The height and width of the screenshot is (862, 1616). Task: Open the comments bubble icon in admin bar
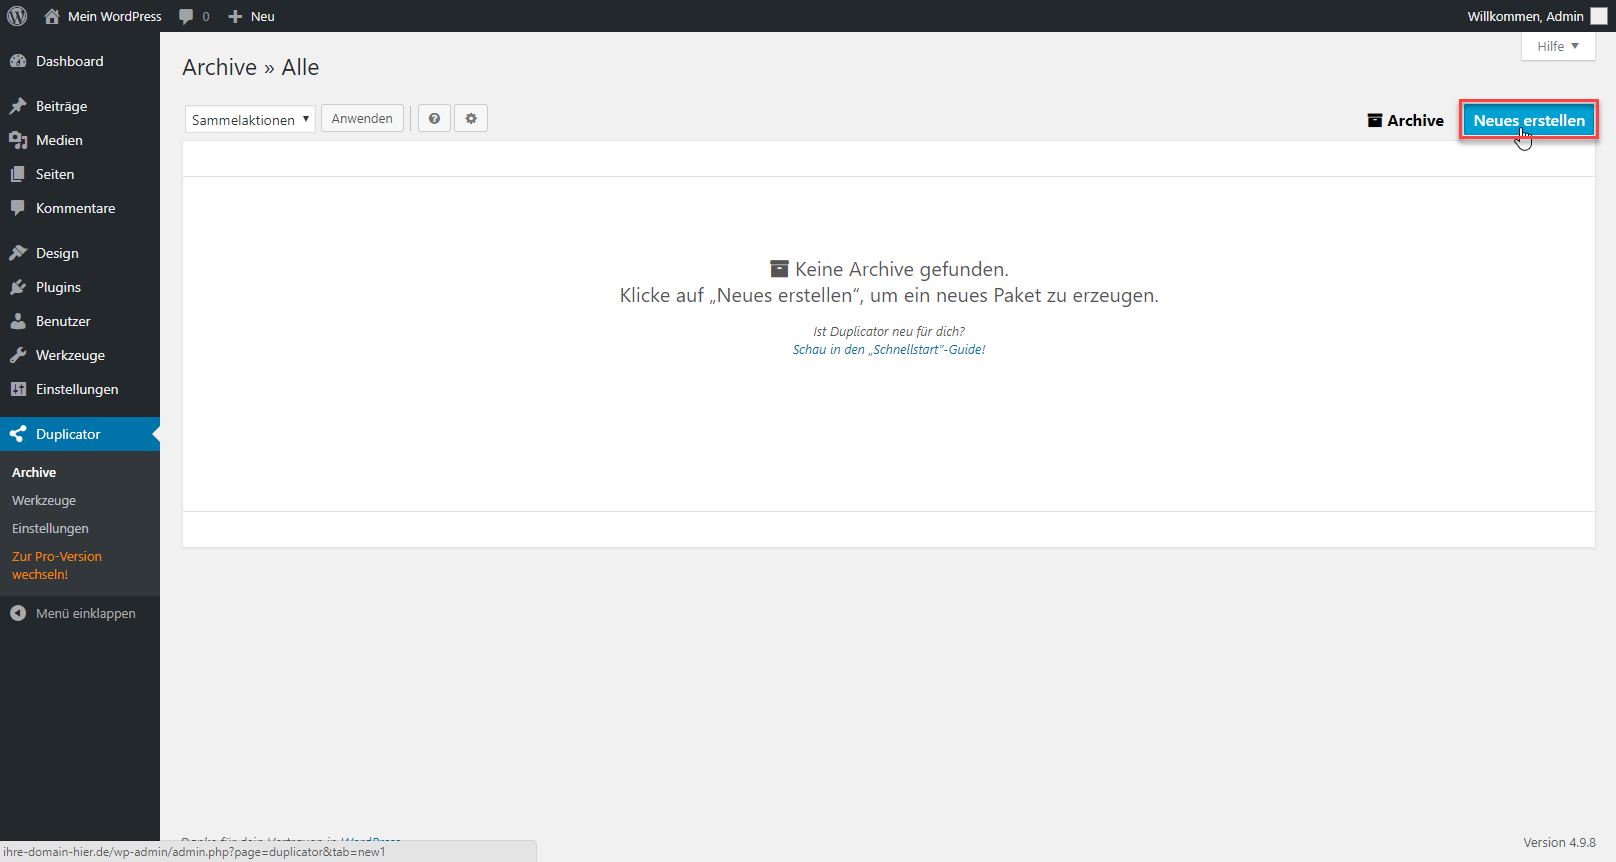pos(187,16)
